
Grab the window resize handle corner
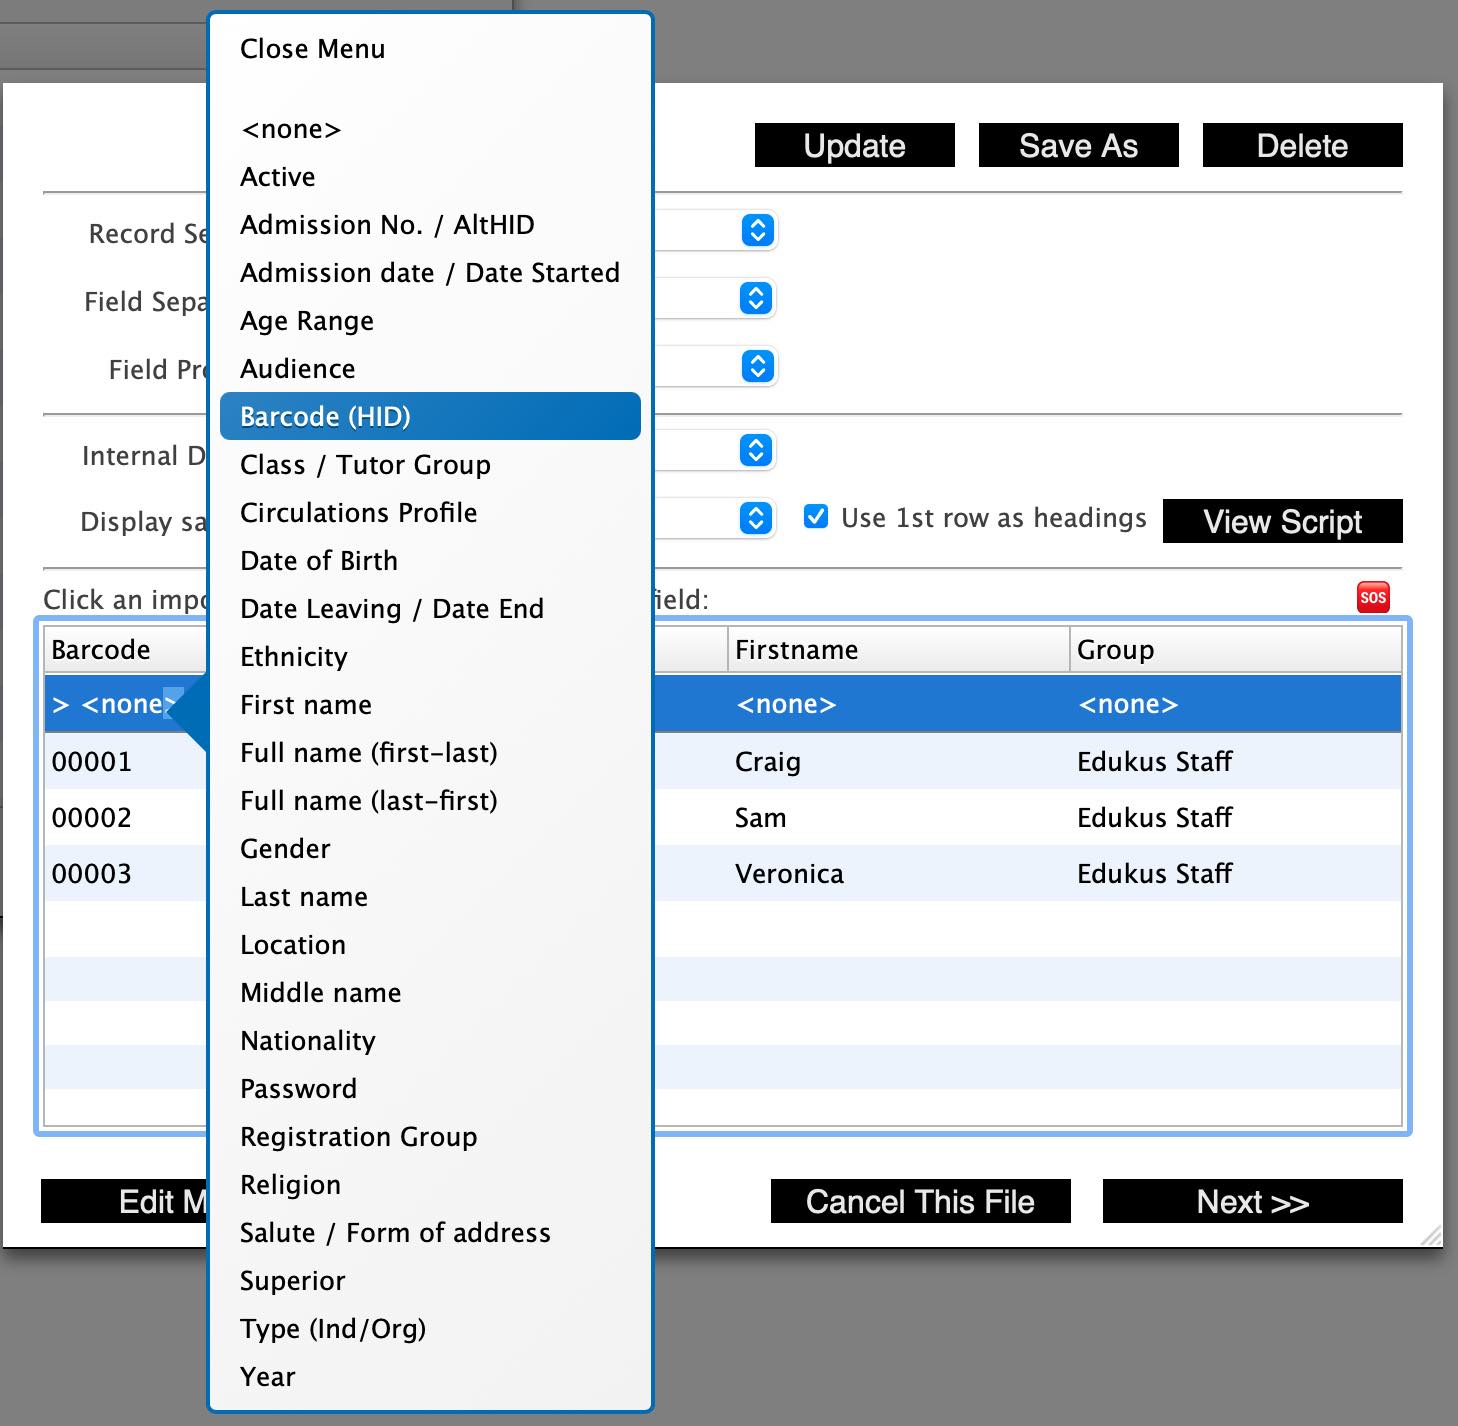[x=1432, y=1236]
